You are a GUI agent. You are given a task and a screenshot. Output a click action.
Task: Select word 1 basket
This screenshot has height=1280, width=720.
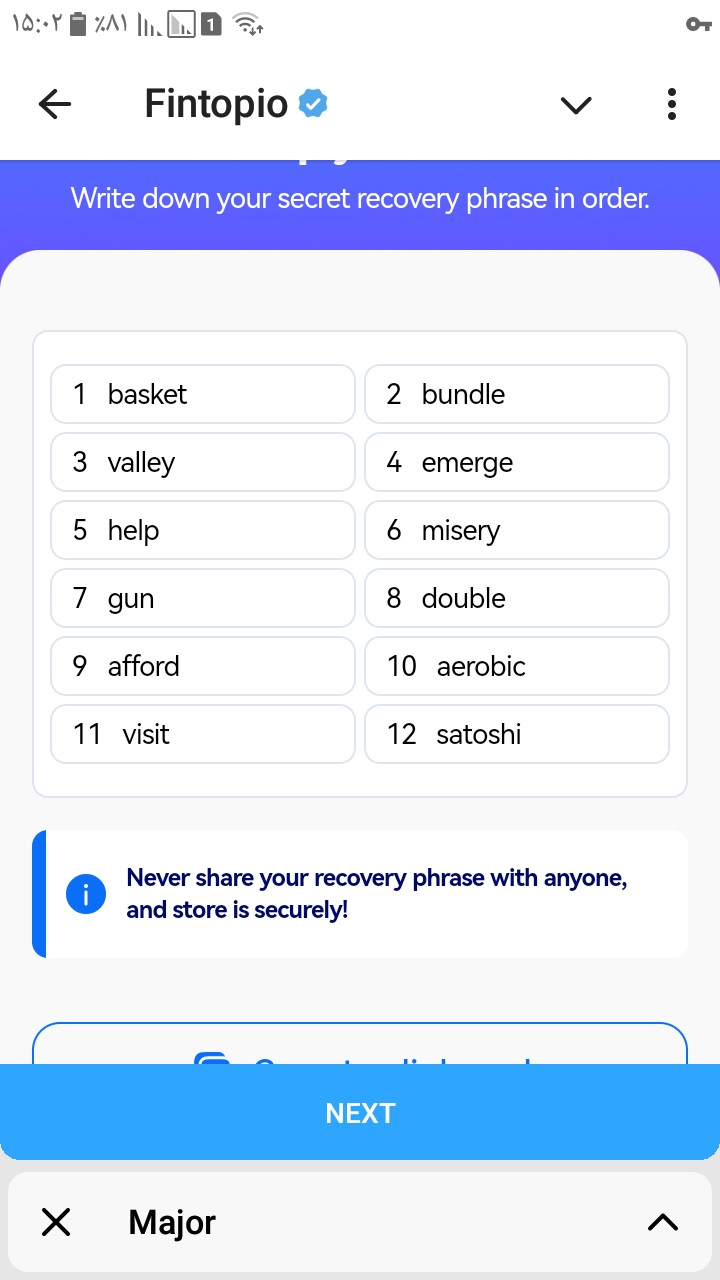(x=203, y=394)
